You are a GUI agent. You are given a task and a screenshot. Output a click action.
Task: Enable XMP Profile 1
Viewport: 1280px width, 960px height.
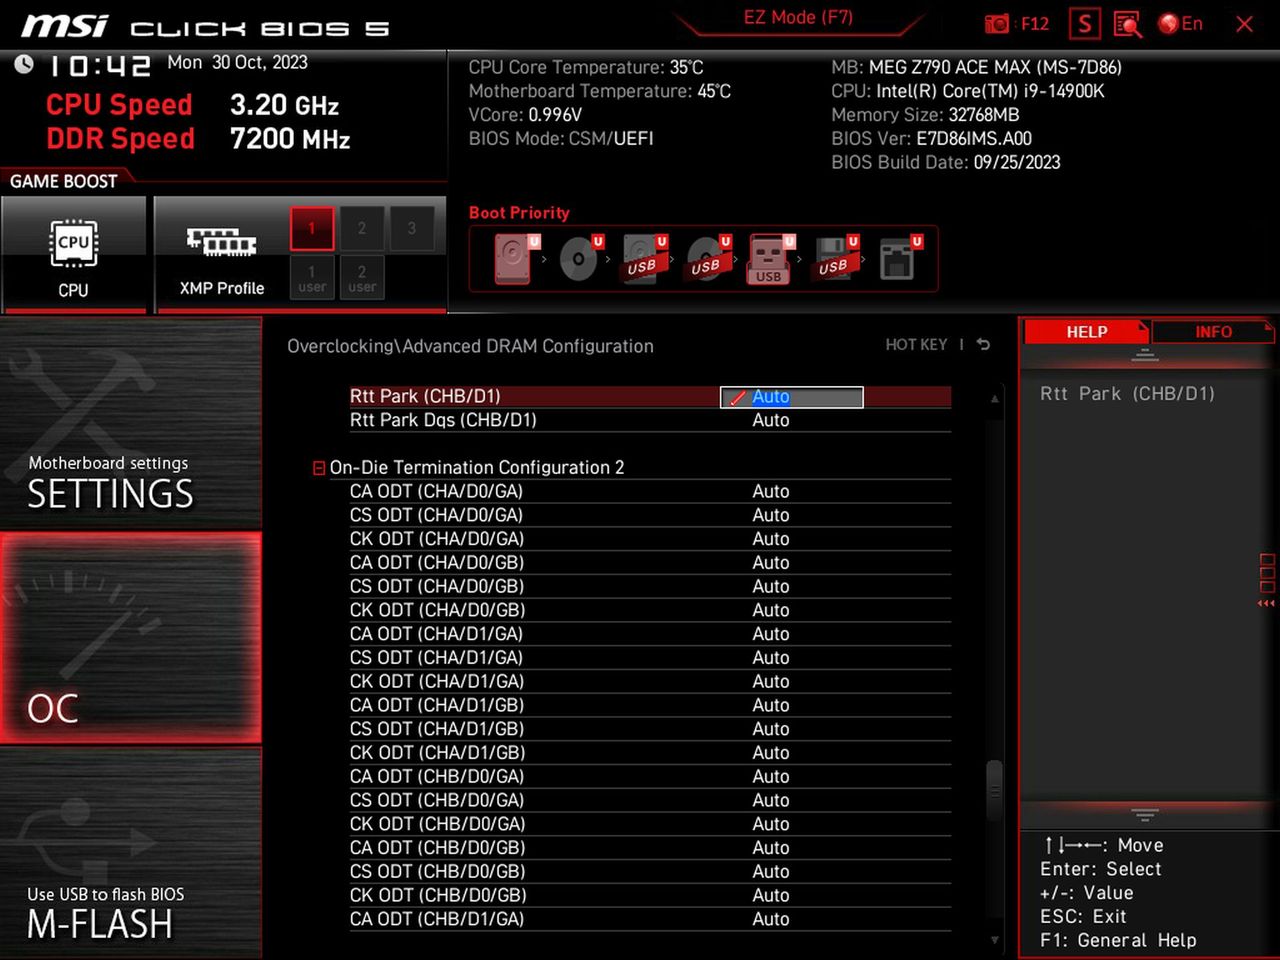[x=312, y=228]
